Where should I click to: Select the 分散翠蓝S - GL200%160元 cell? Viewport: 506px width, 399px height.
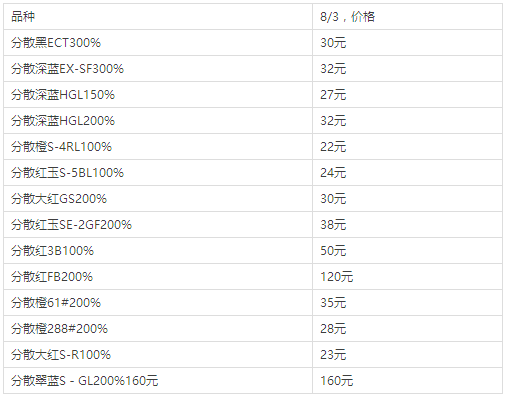pyautogui.click(x=158, y=381)
